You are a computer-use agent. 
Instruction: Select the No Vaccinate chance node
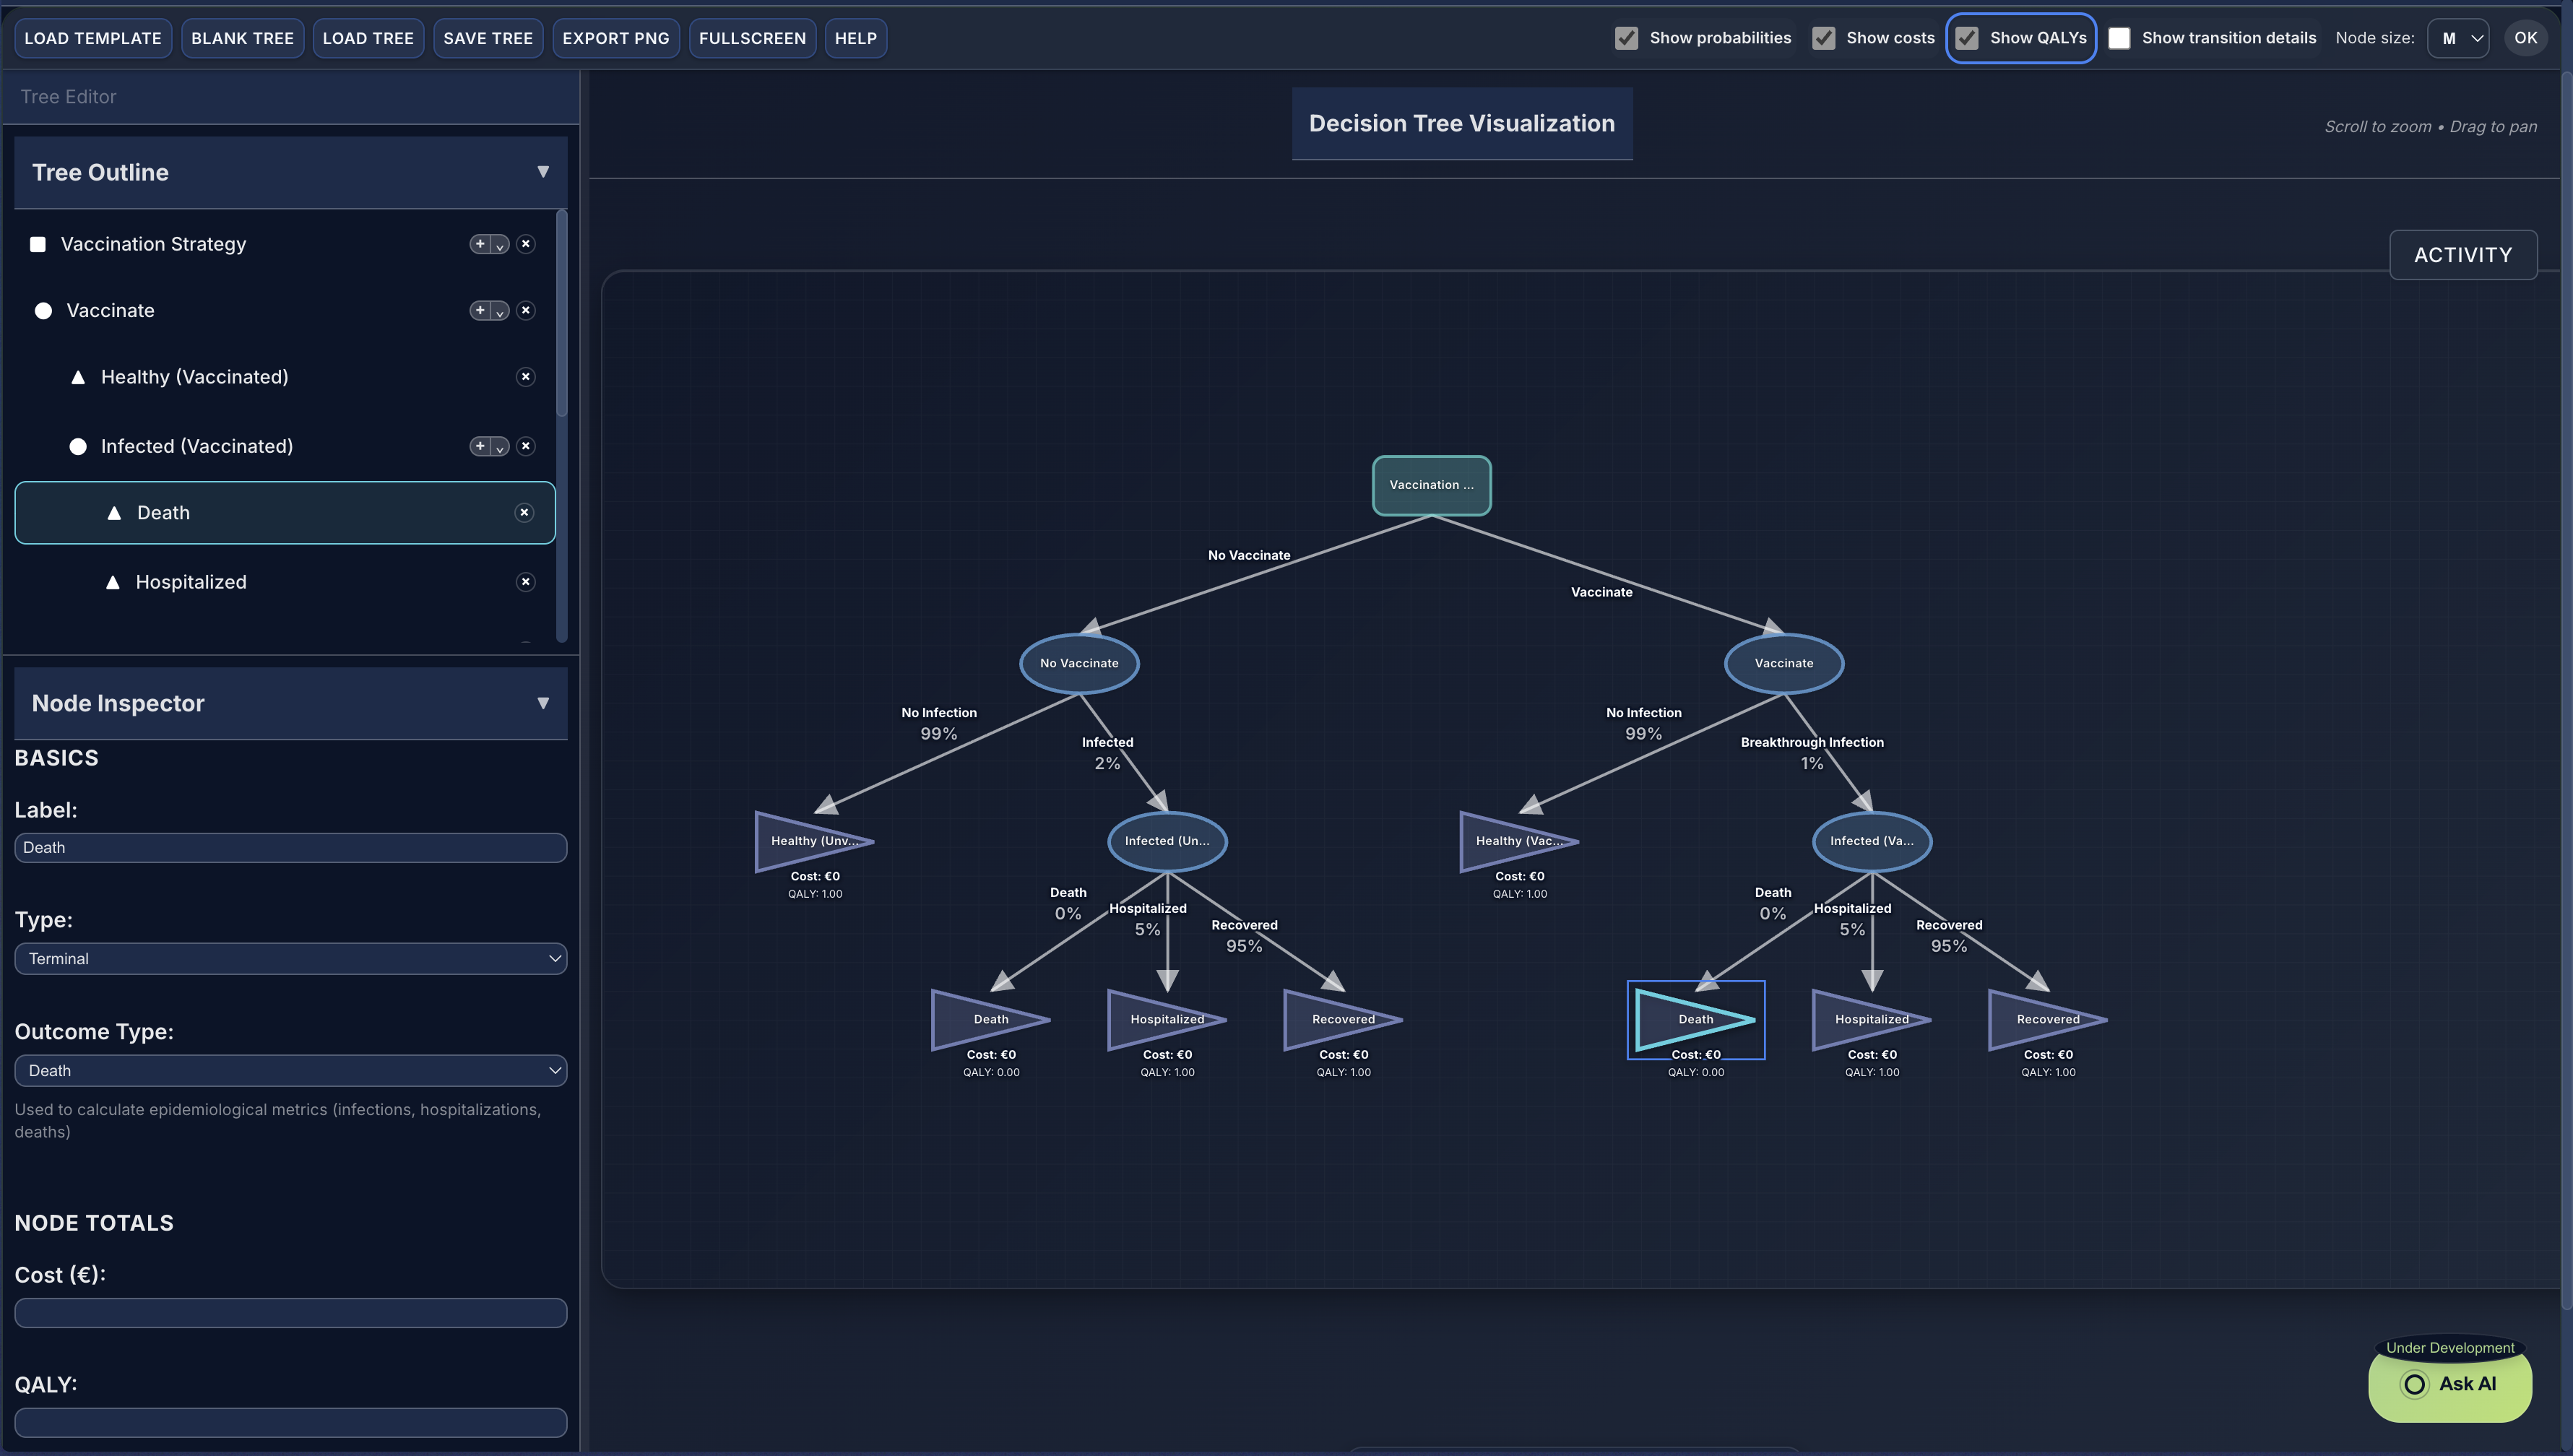click(1079, 663)
